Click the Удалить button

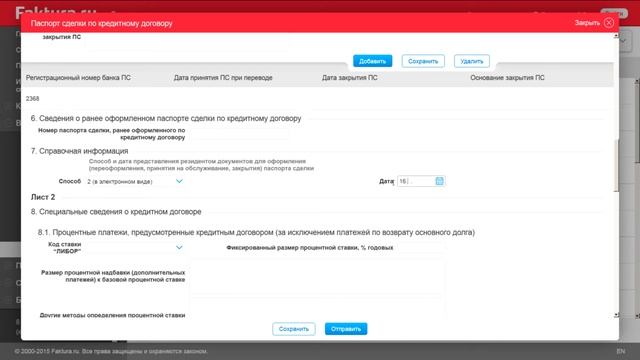[x=471, y=61]
